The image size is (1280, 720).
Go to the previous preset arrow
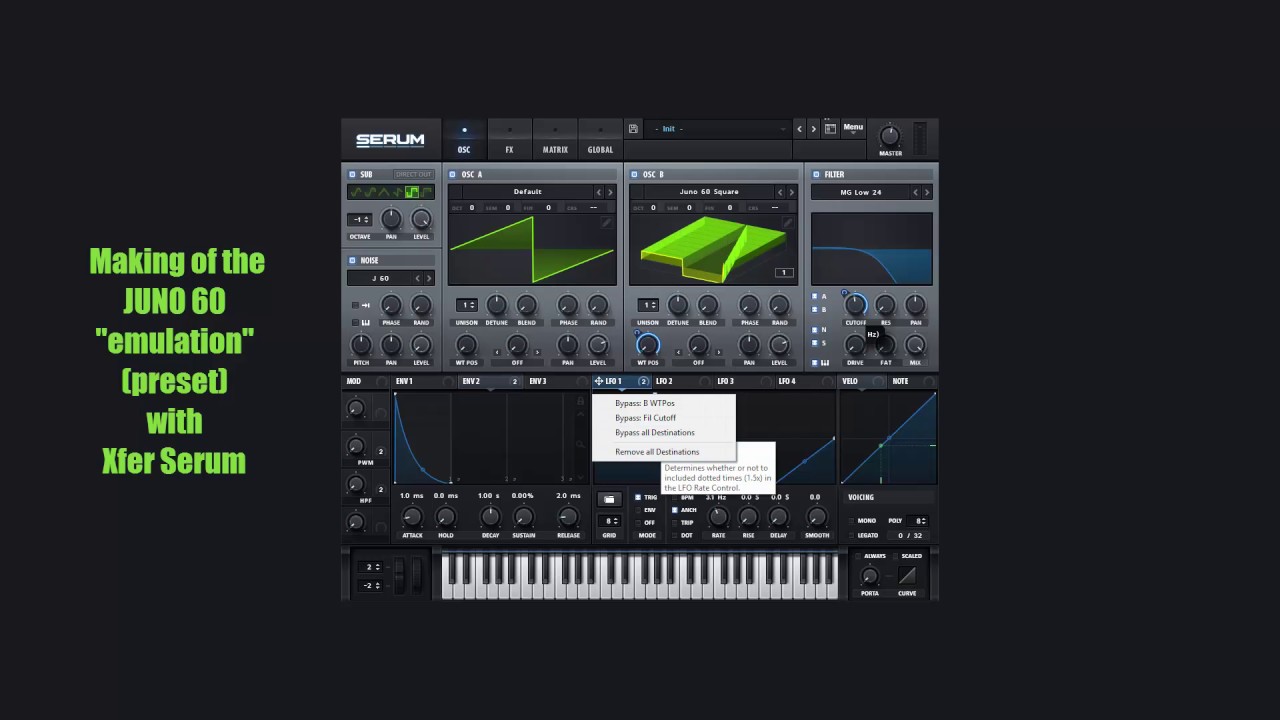799,129
